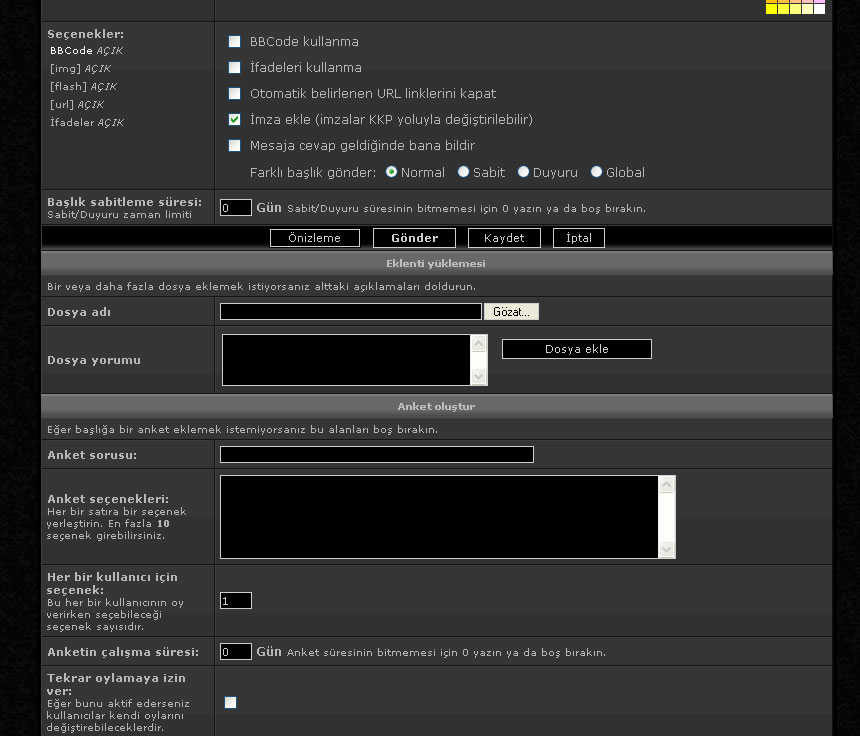Click the Önizleme button
Screen dimensions: 860x736
tap(315, 238)
